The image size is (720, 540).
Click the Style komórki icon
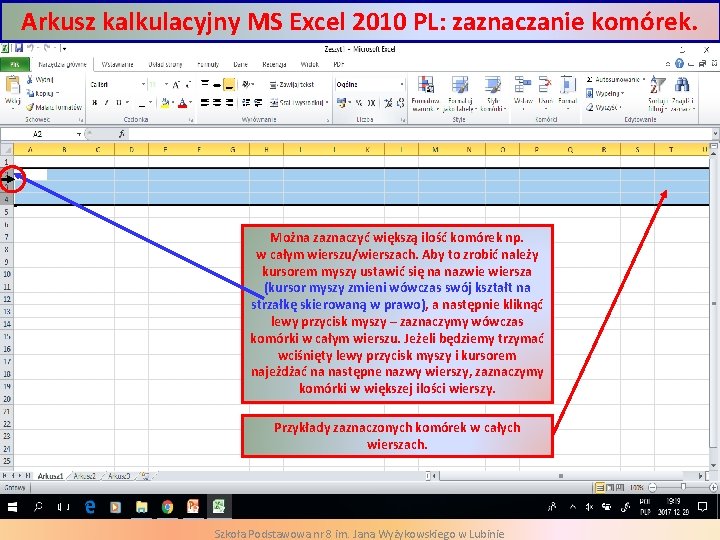[493, 85]
